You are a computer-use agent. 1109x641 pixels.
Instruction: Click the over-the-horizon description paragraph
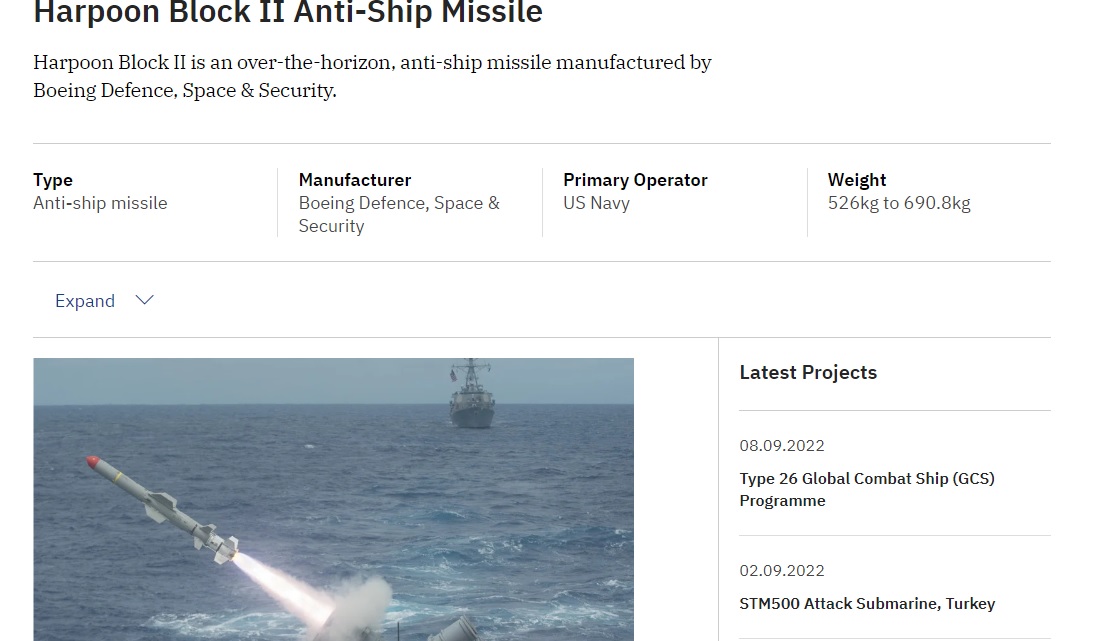(372, 76)
